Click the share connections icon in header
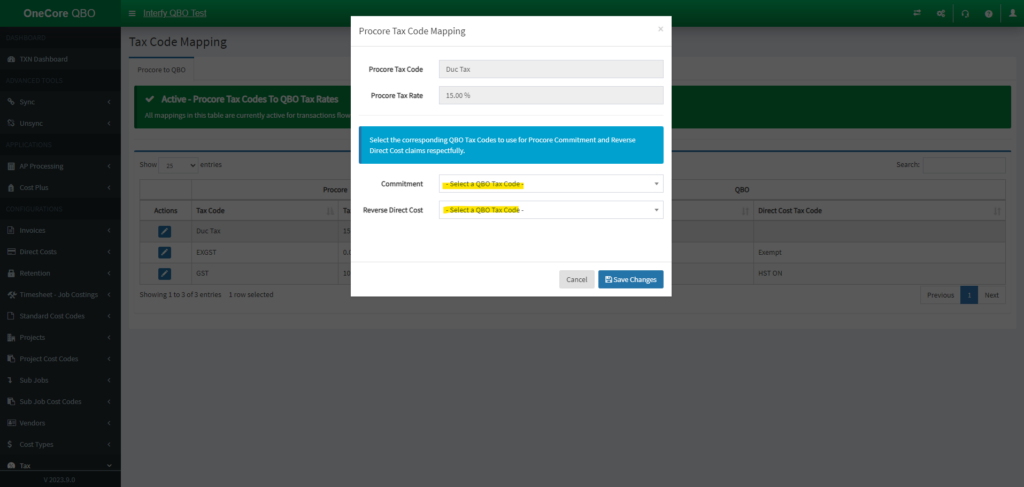This screenshot has width=1024, height=487. 941,13
